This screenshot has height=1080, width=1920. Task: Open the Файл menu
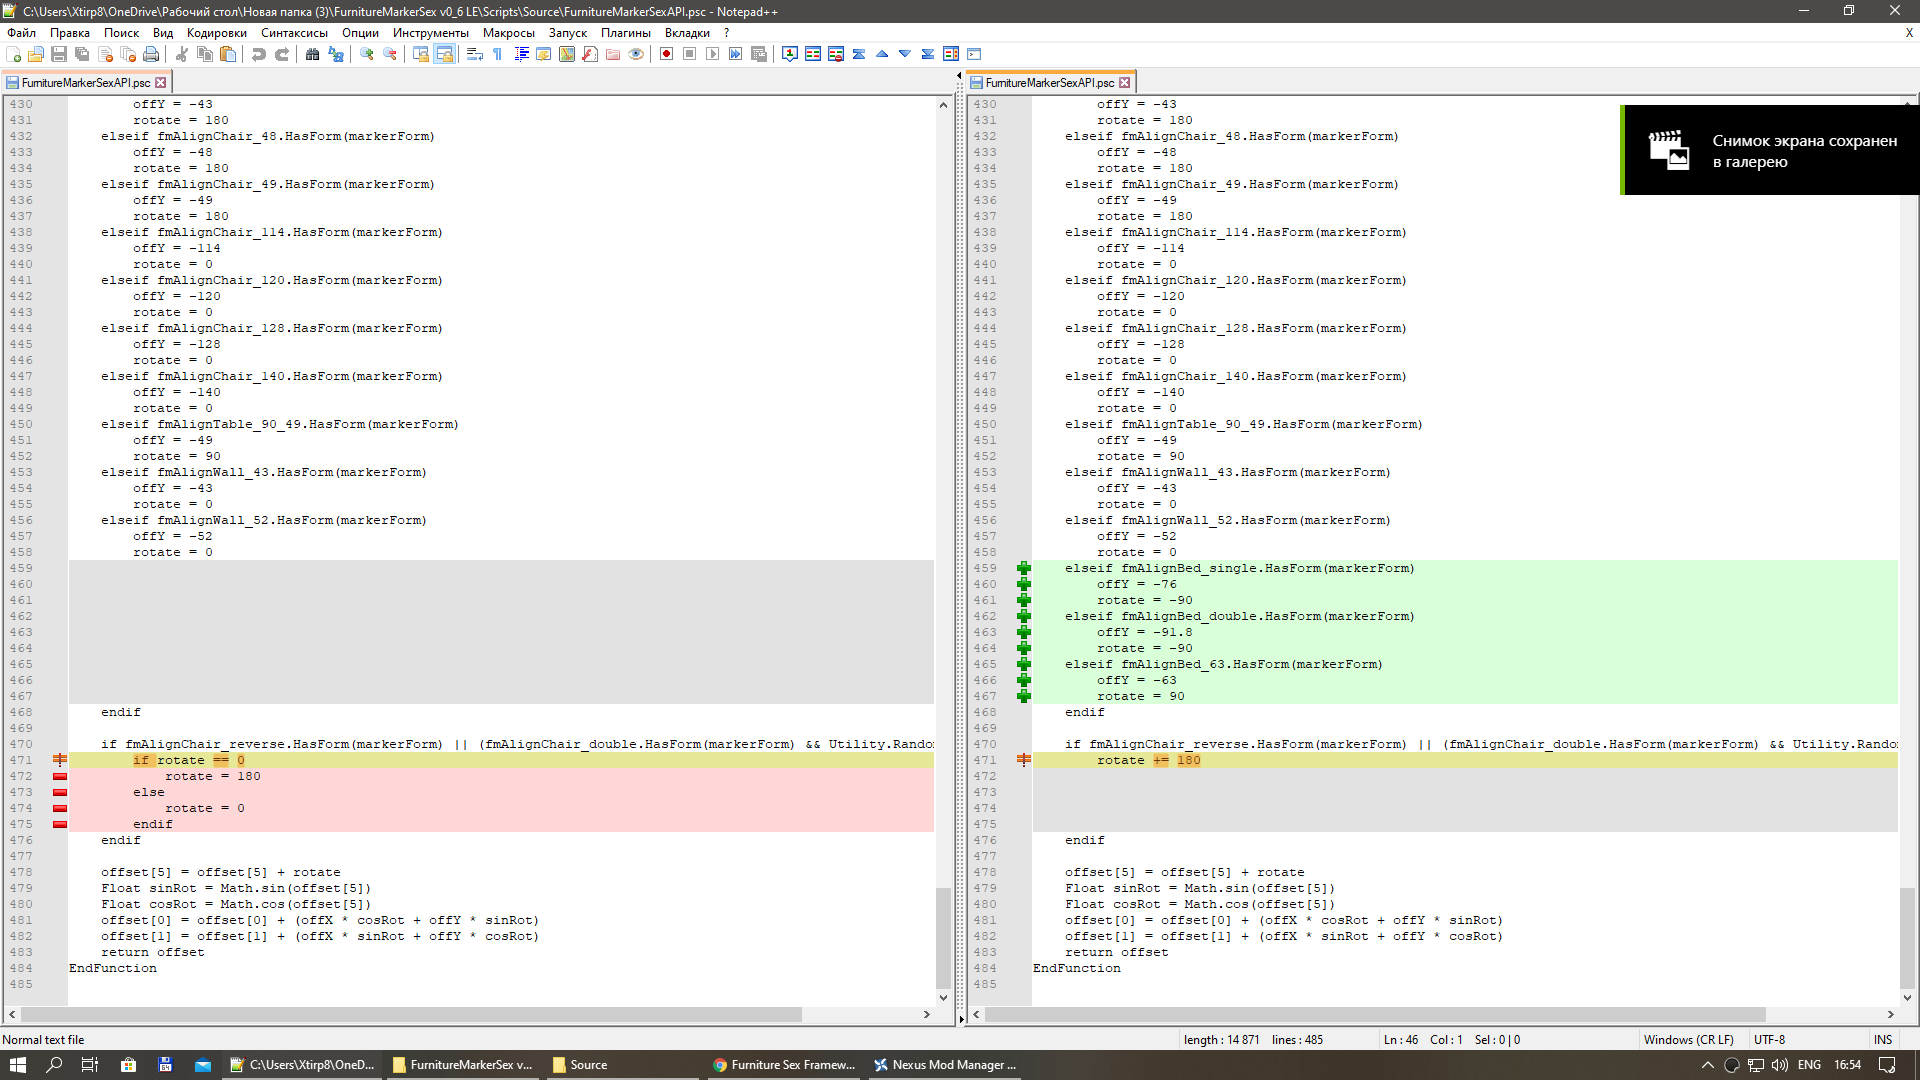[21, 33]
